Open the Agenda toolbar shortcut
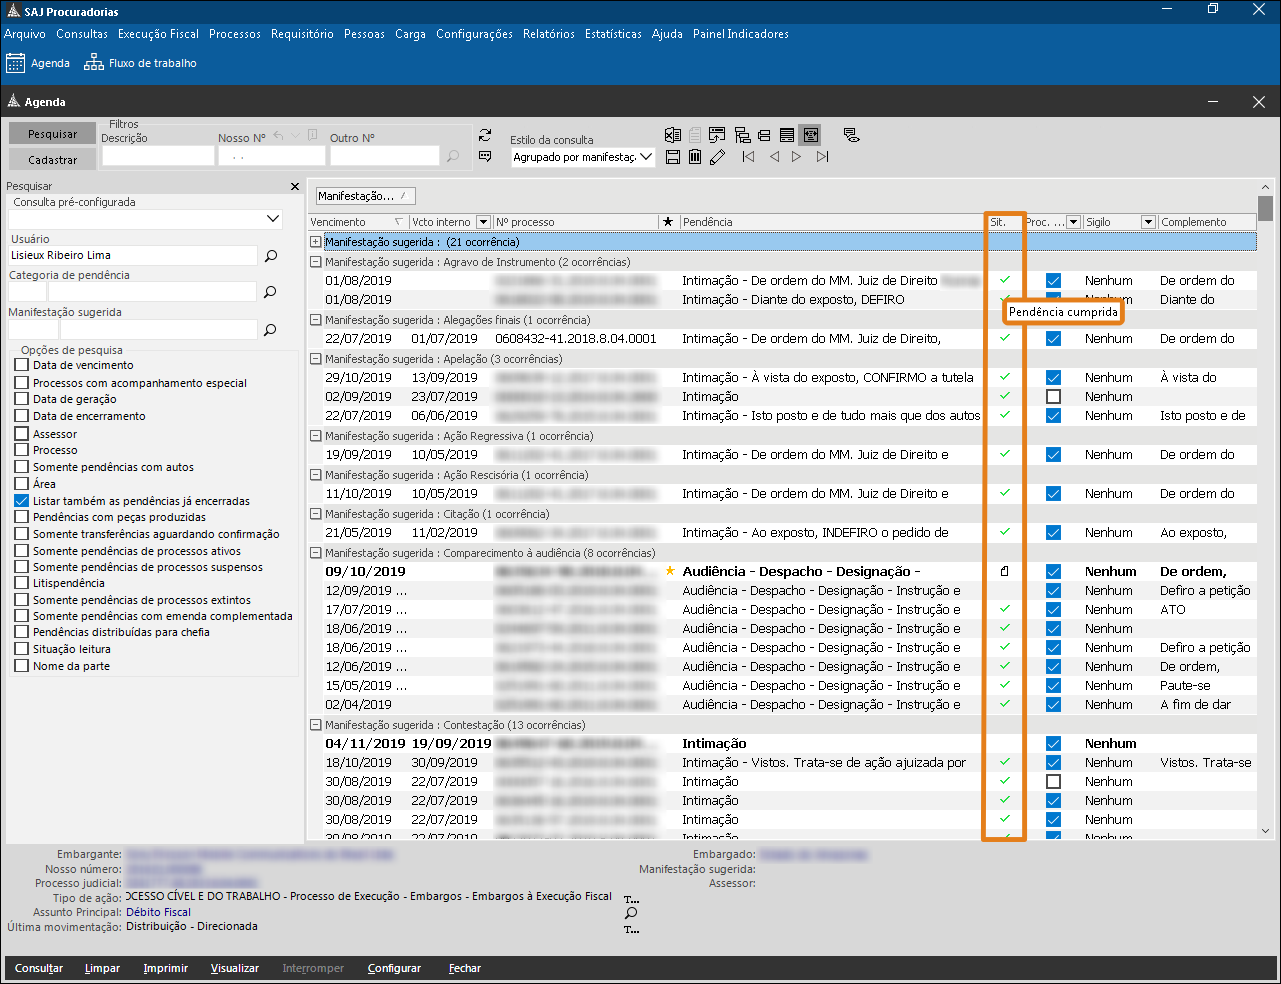The image size is (1281, 984). (x=38, y=63)
